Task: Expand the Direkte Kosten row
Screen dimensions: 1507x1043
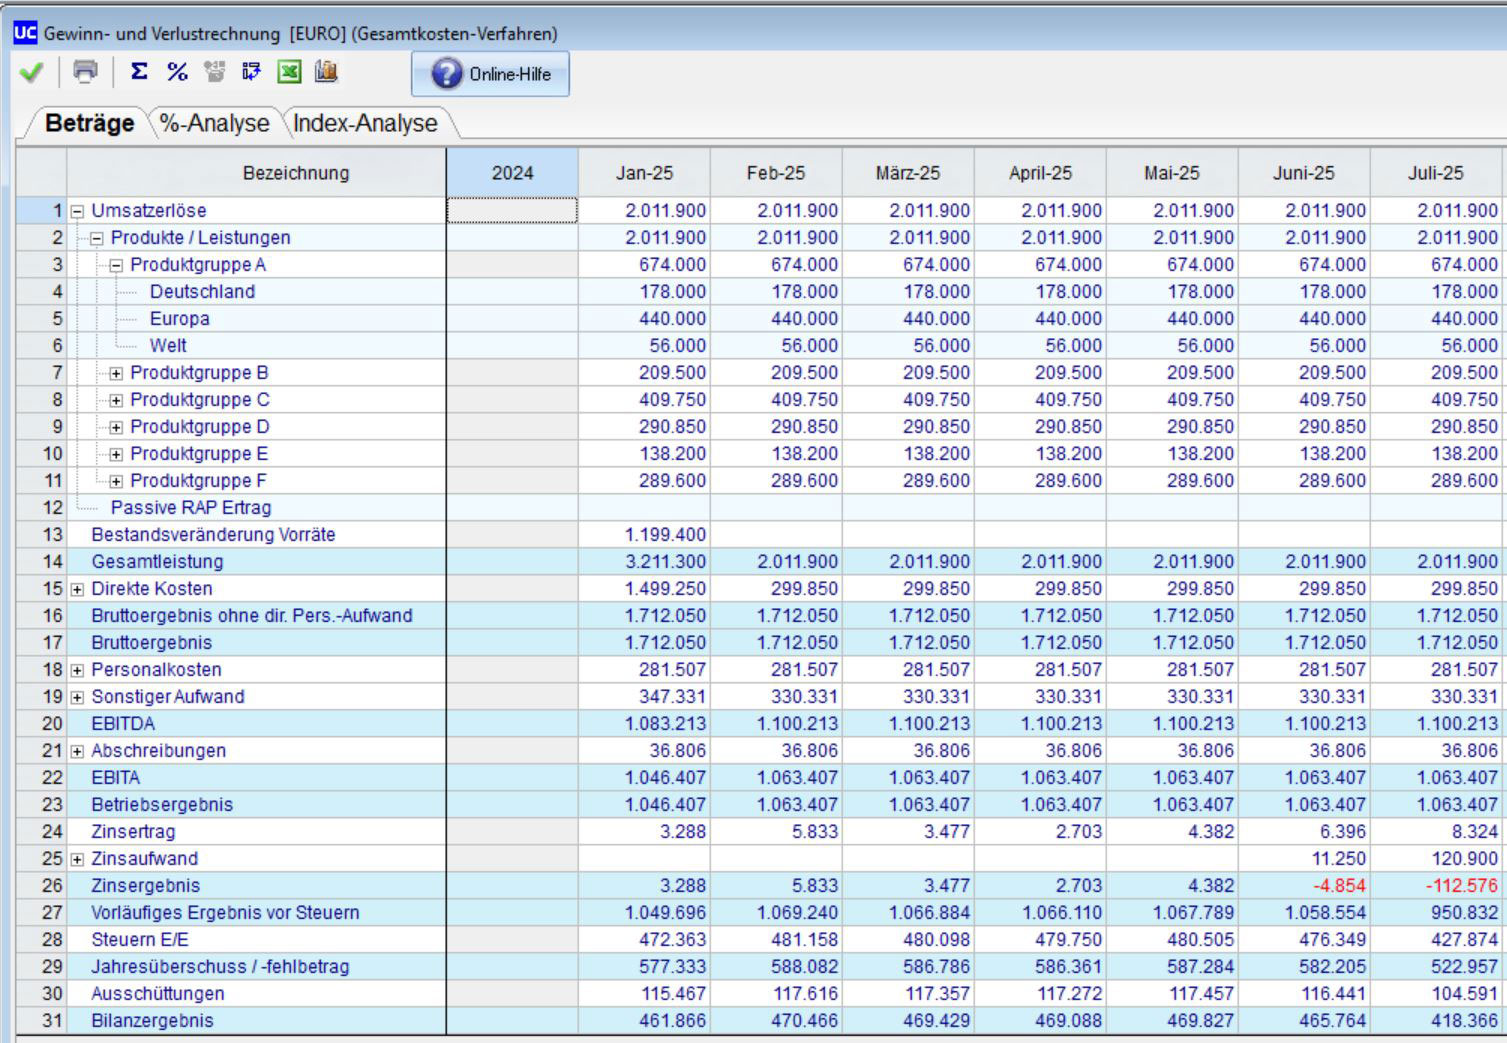Action: 78,590
